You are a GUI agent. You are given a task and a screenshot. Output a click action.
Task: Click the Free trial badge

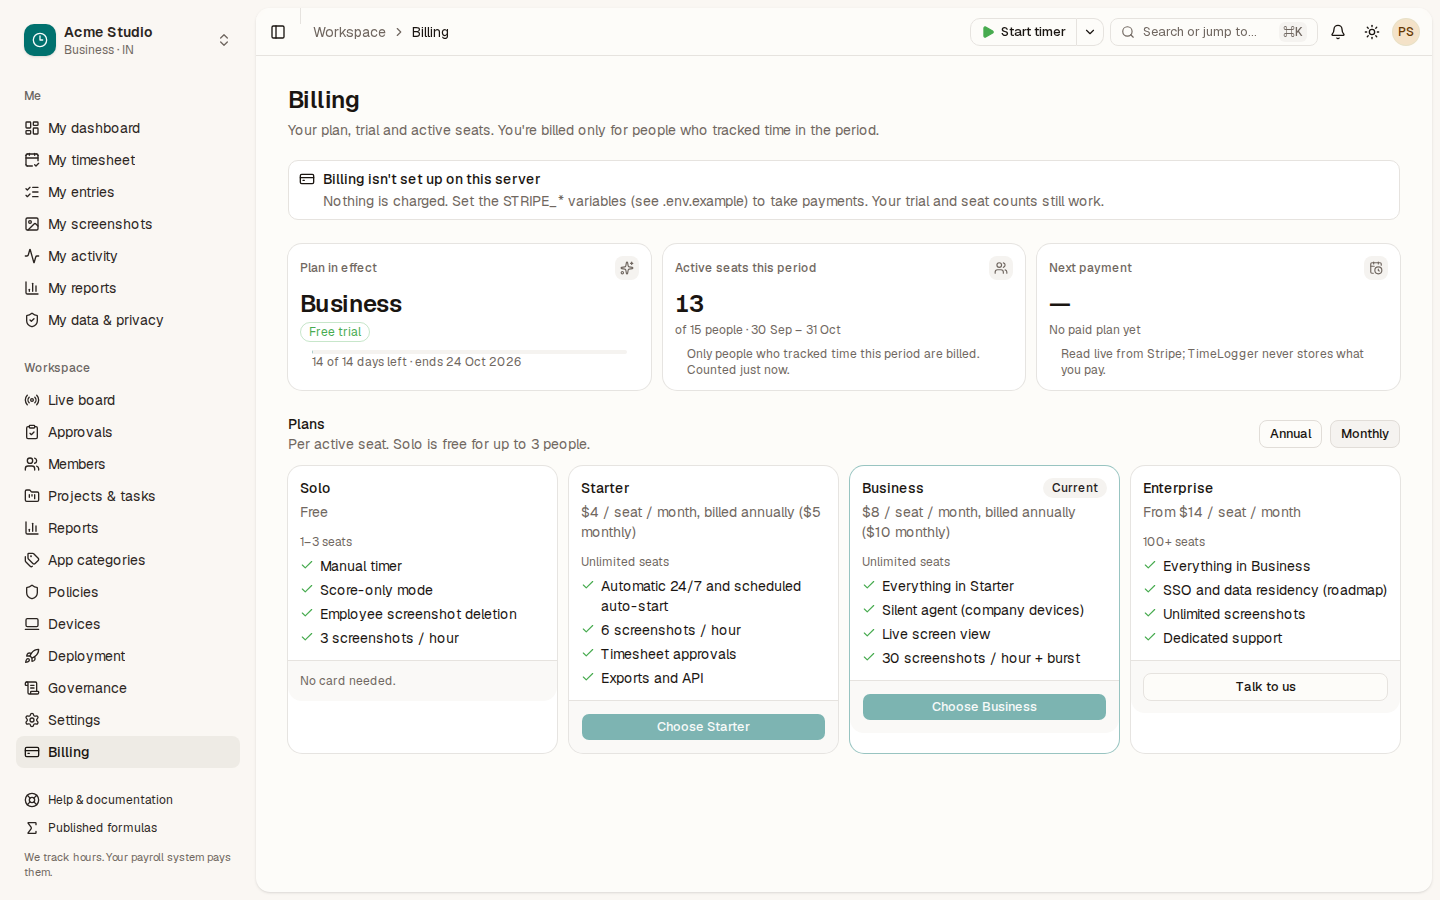[x=335, y=332]
